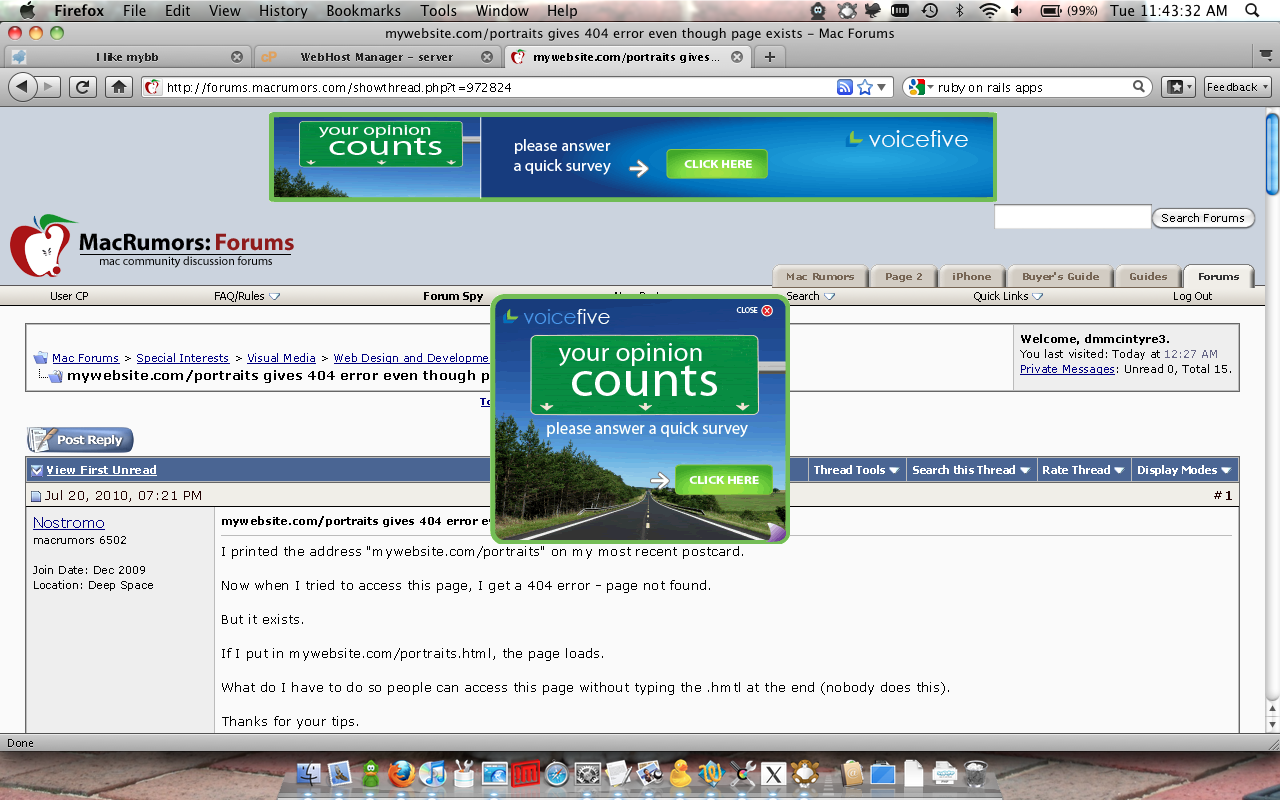1280x800 pixels.
Task: Expand the Quick Links dropdown
Action: (x=1008, y=296)
